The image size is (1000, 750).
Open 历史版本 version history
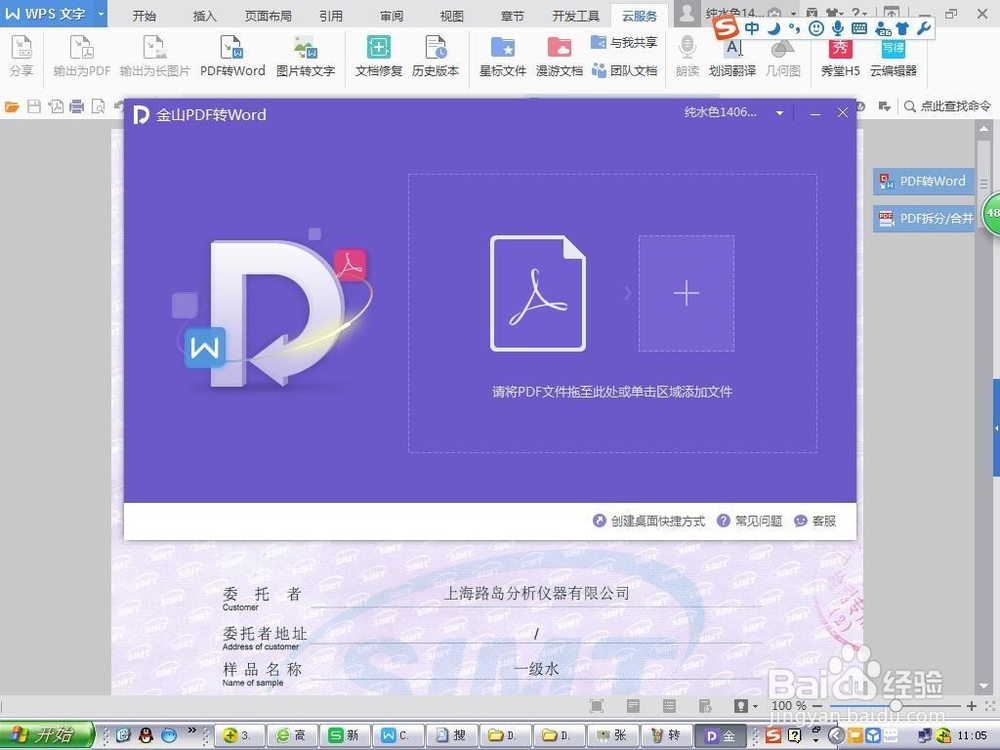coord(436,56)
